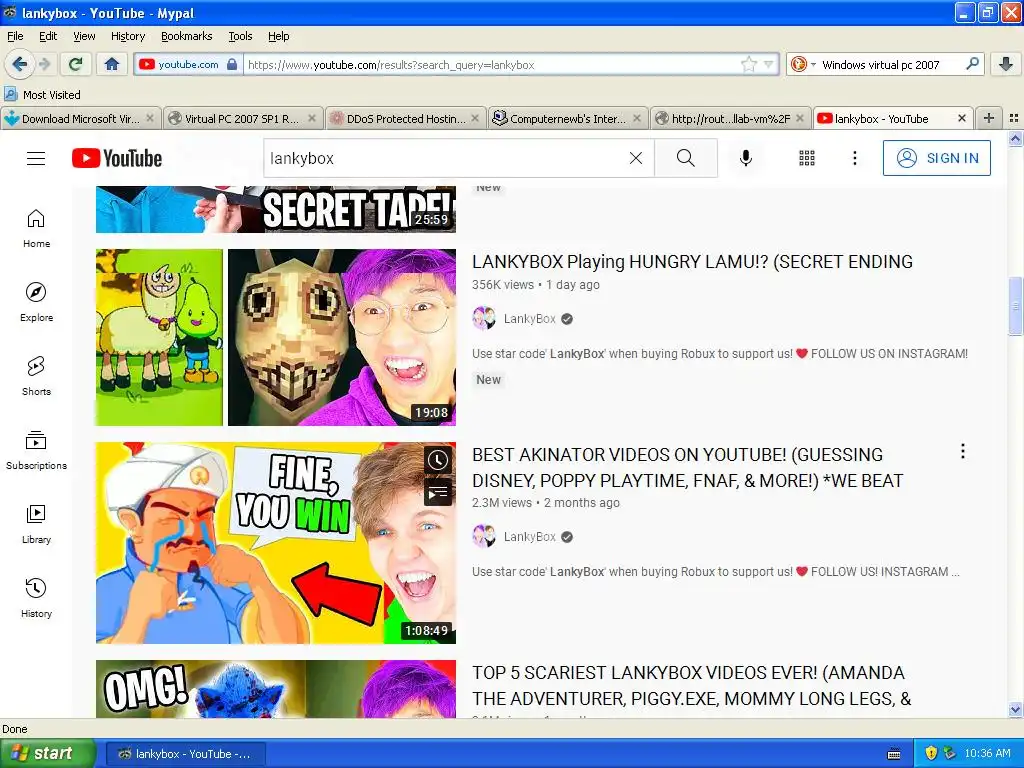The height and width of the screenshot is (768, 1024).
Task: Click the YouTube search magnifier button
Action: (x=686, y=158)
